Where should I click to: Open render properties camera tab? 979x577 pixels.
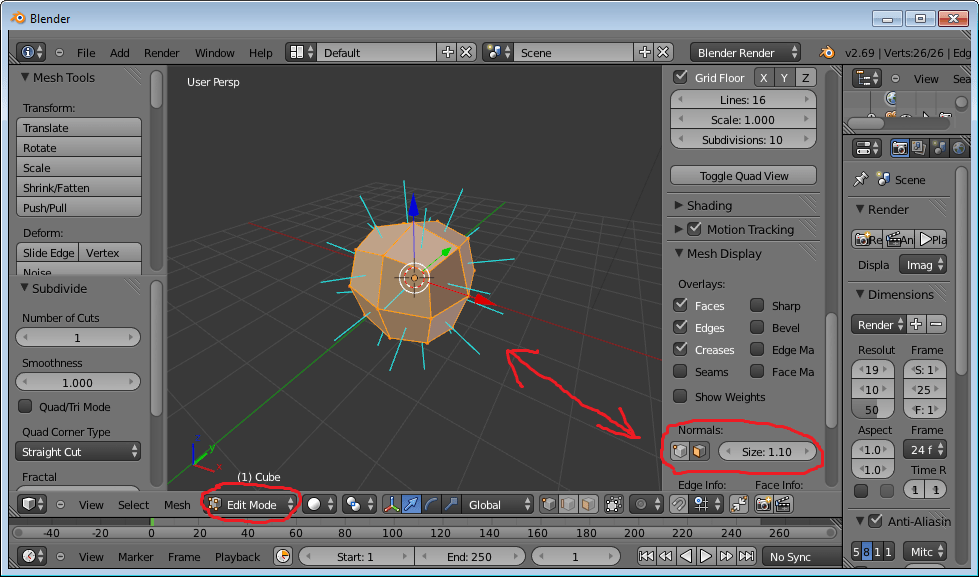click(x=900, y=148)
